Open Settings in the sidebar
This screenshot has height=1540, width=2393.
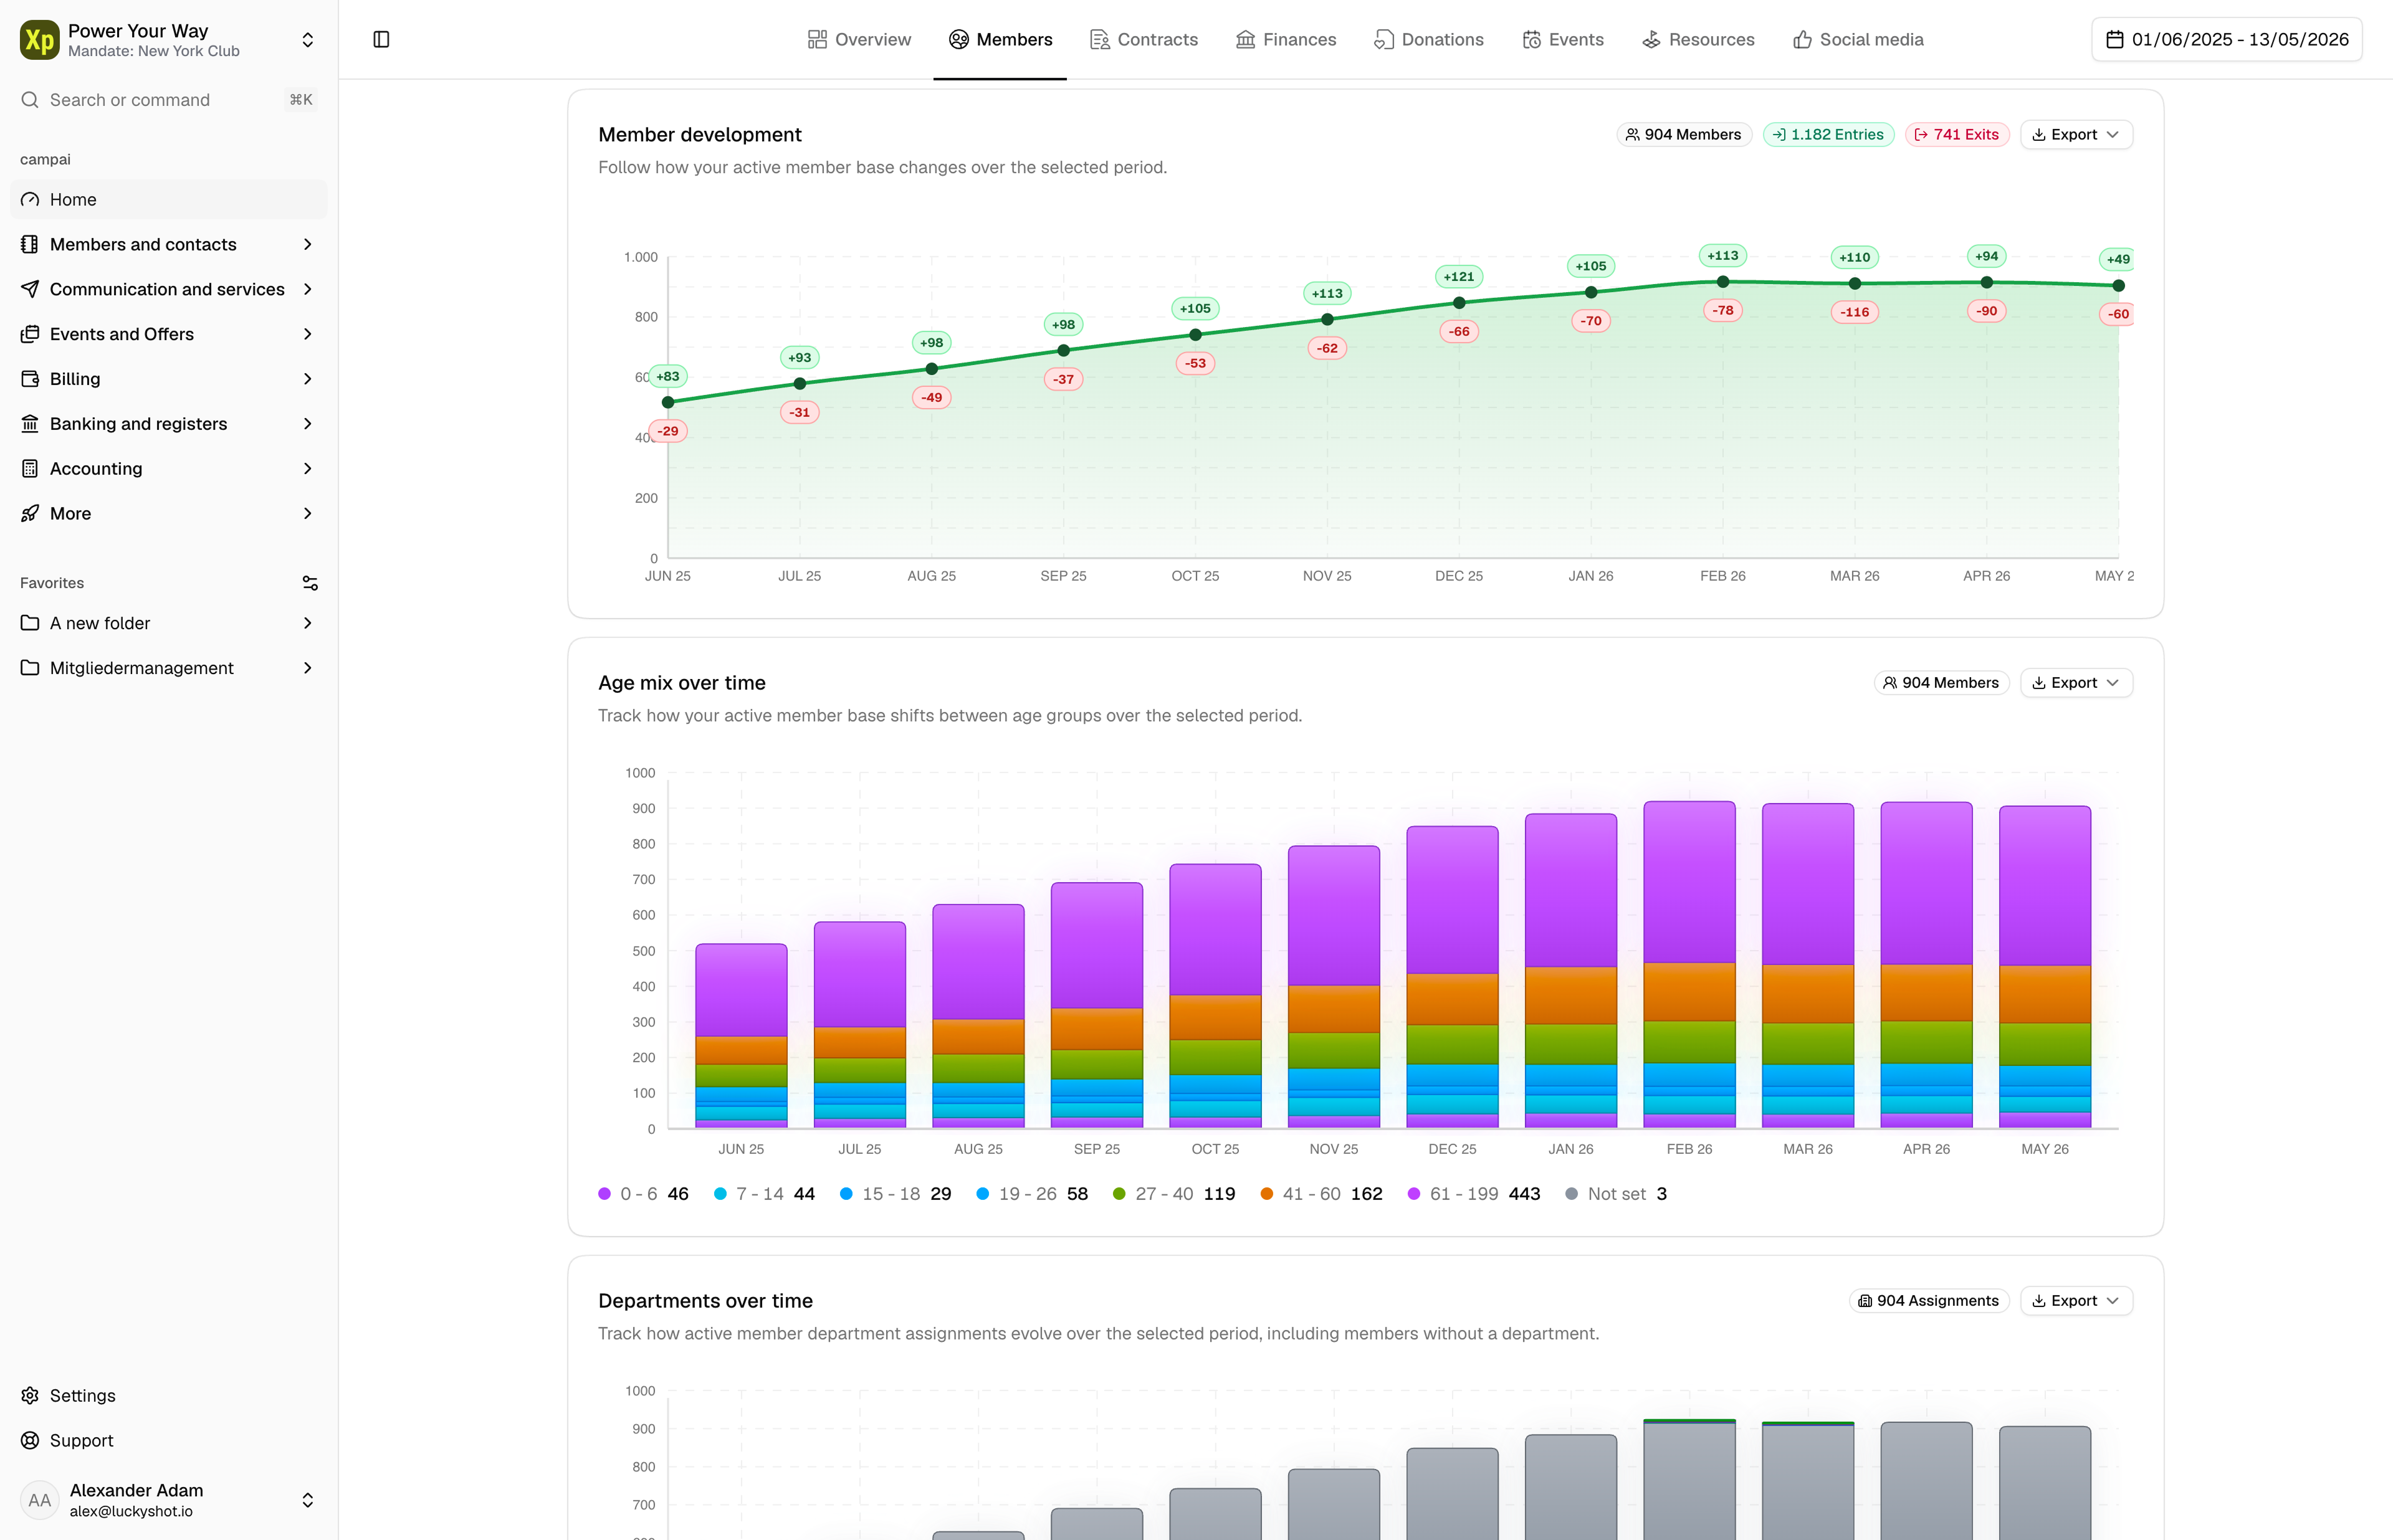pos(168,1396)
